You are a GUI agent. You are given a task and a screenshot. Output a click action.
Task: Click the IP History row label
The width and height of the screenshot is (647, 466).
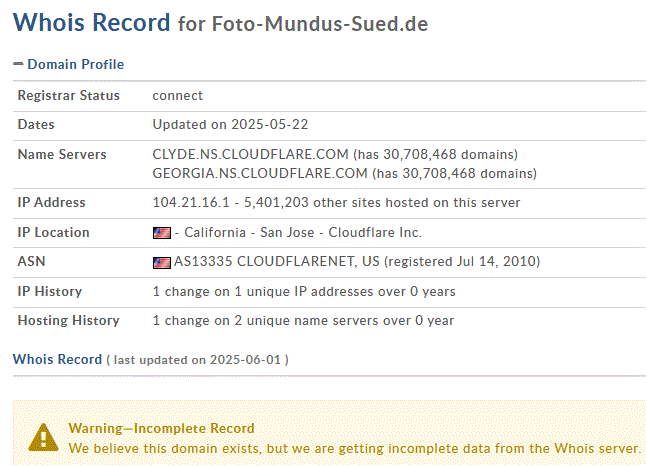pos(50,292)
